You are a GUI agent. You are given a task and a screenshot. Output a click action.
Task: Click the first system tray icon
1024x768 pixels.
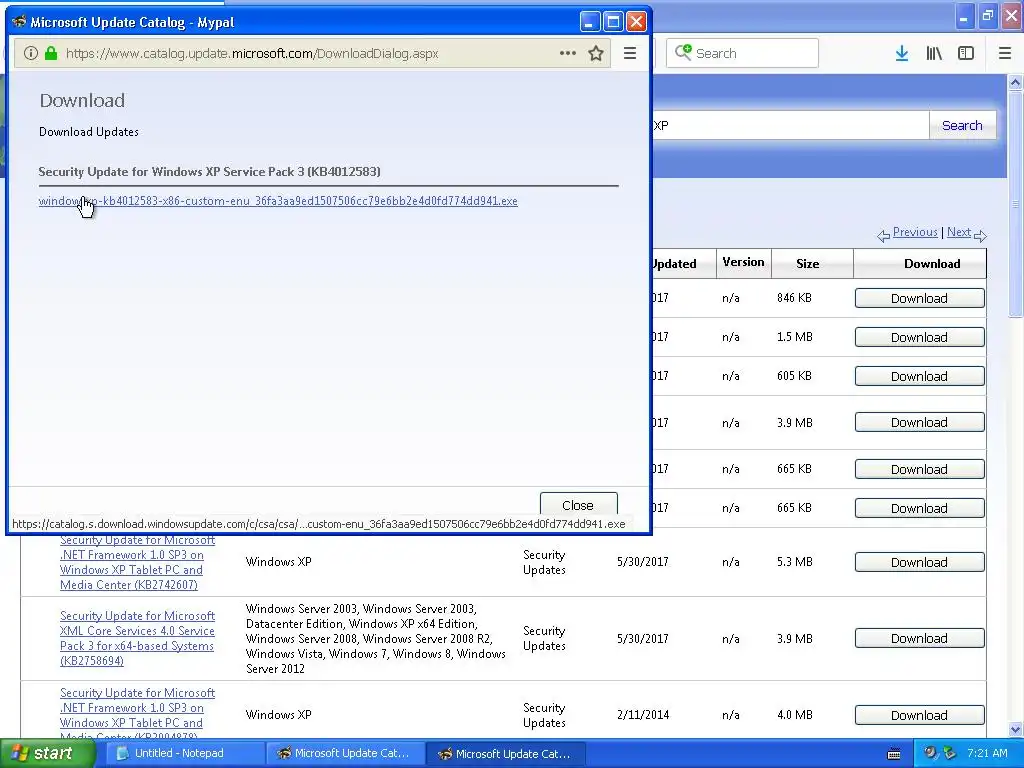[x=931, y=753]
